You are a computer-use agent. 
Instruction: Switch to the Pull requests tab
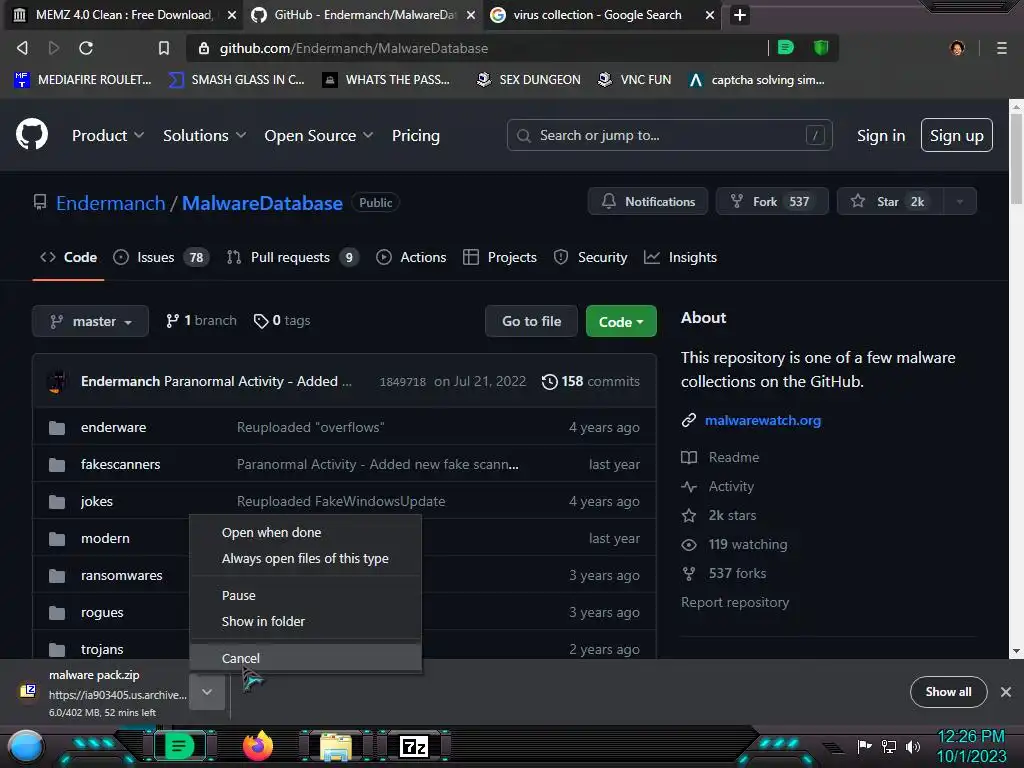click(293, 257)
